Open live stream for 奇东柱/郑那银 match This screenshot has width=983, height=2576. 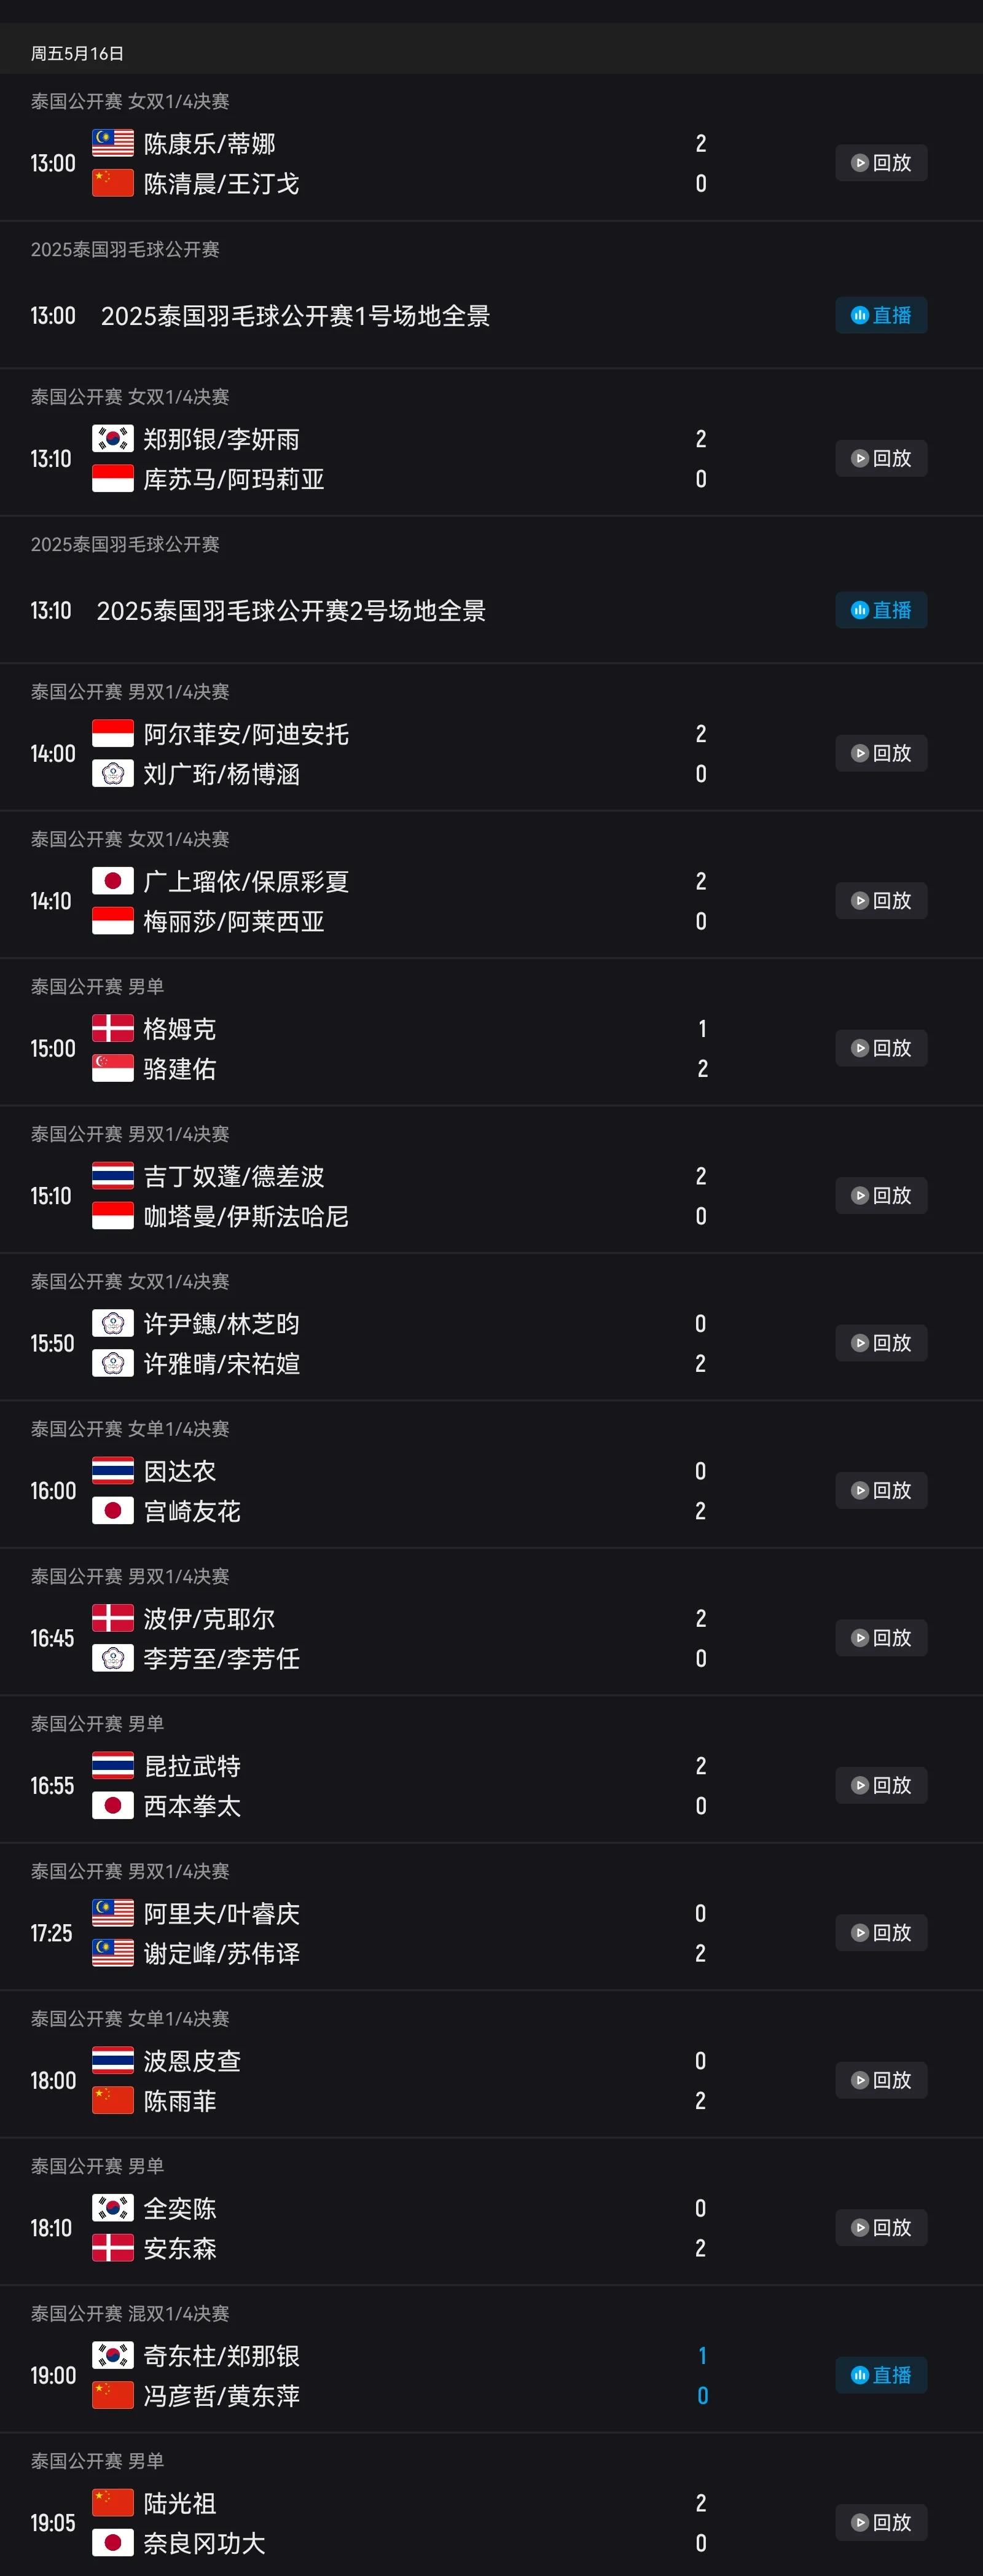point(881,2375)
